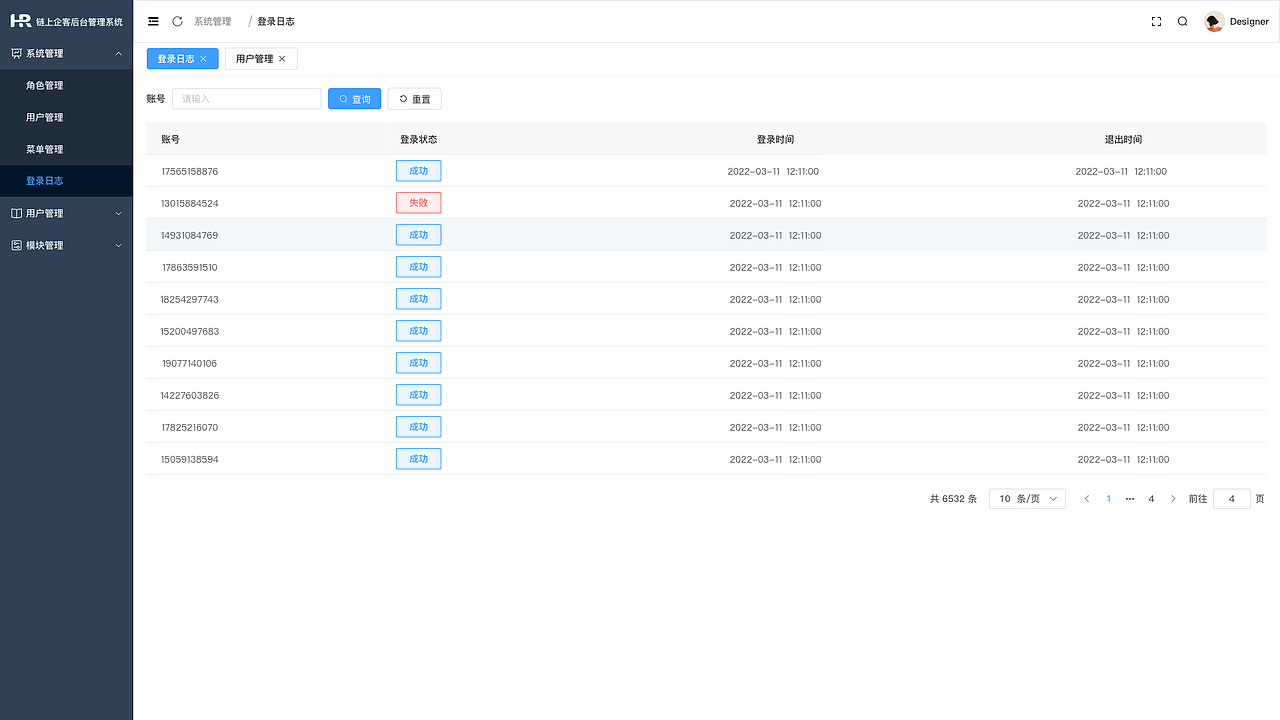Viewport: 1280px width, 720px height.
Task: Collapse the 系统管理 sidebar group chevron
Action: (x=119, y=53)
